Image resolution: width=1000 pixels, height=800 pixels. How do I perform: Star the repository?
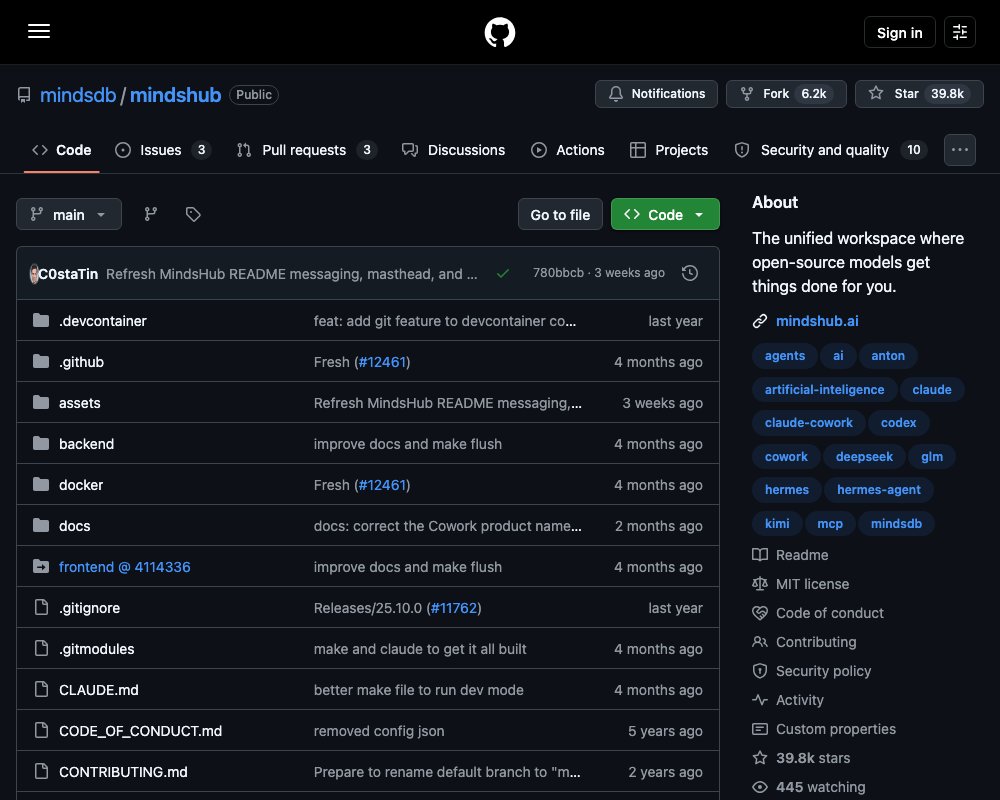pos(919,94)
